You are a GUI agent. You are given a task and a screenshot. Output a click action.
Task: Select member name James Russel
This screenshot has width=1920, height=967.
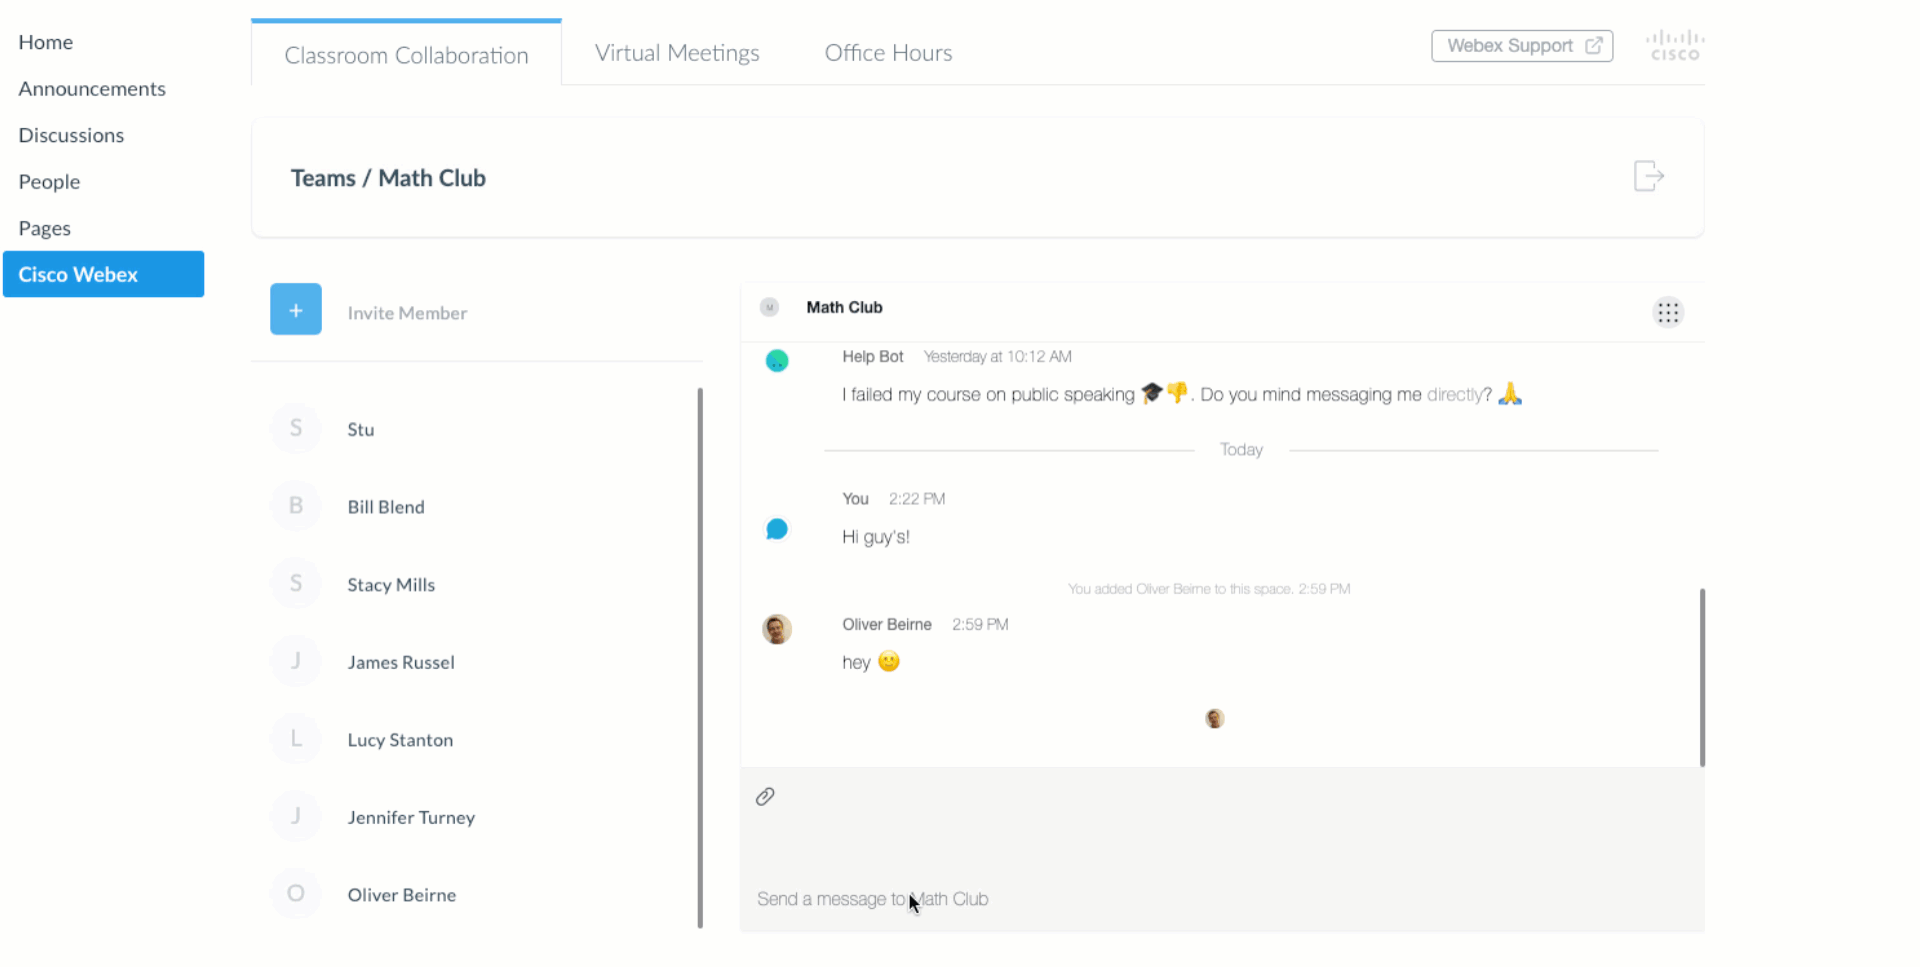click(401, 662)
